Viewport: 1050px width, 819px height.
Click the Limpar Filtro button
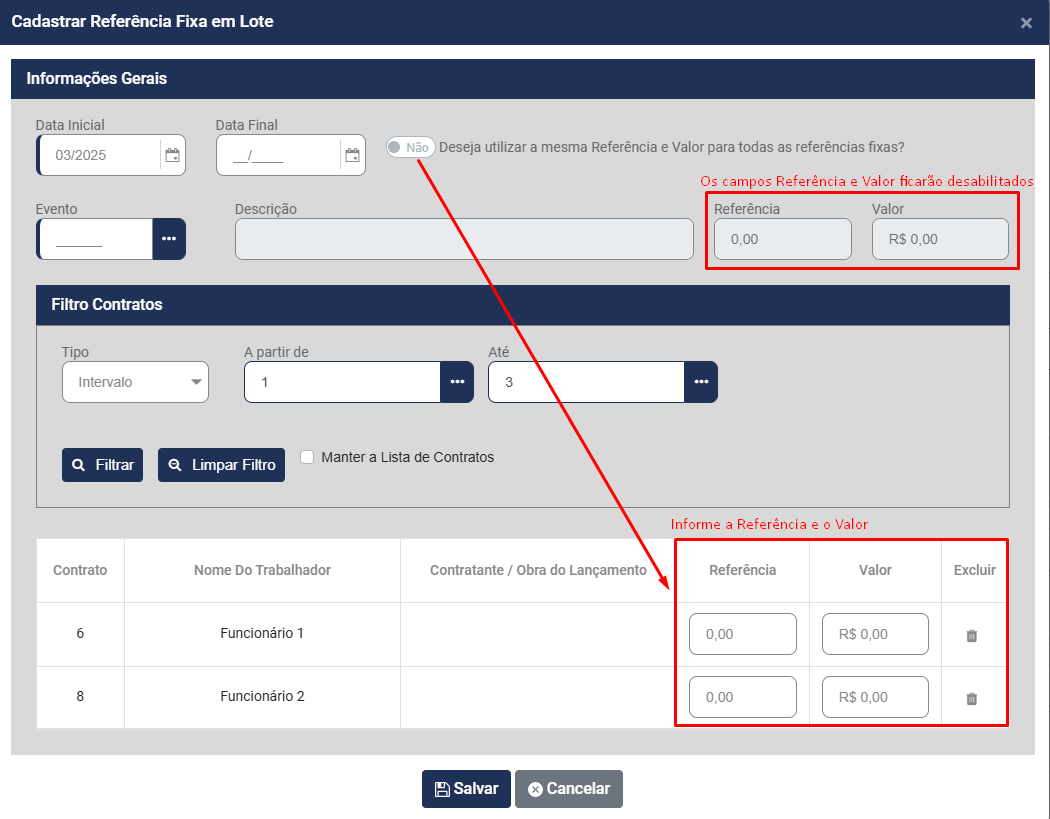coord(222,465)
